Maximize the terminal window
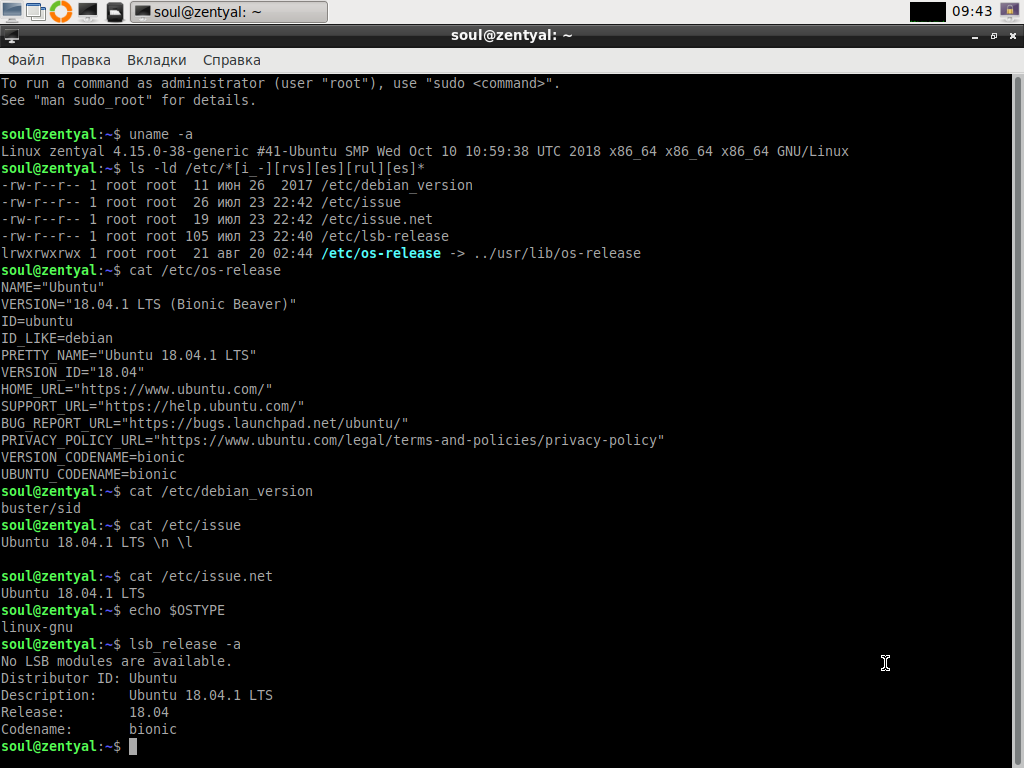 [x=994, y=37]
